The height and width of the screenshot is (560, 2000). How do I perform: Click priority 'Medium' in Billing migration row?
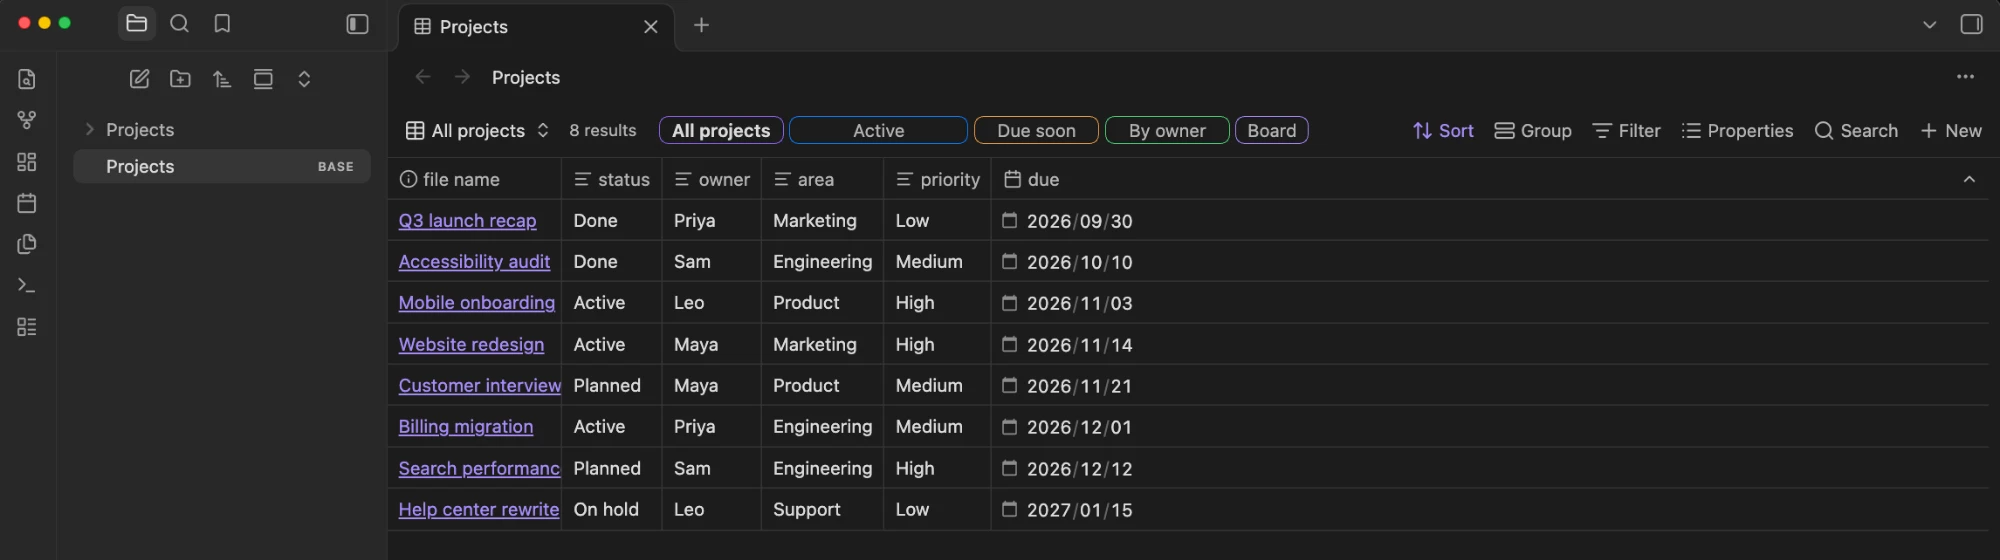pos(938,427)
